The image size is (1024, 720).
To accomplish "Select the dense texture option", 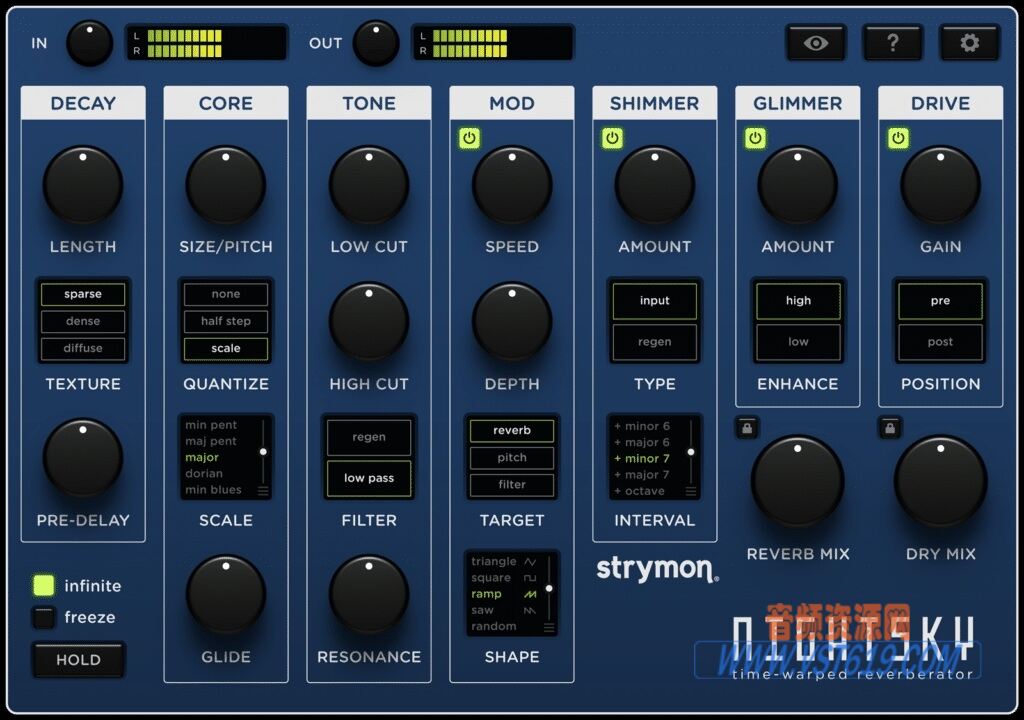I will (82, 321).
